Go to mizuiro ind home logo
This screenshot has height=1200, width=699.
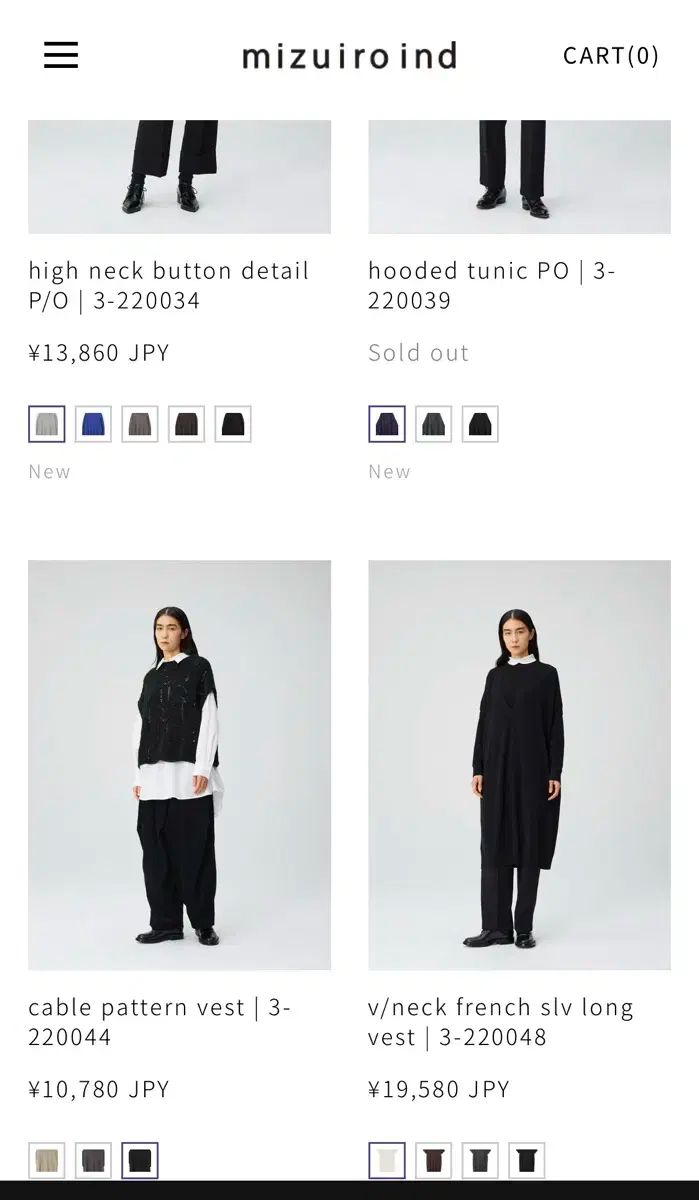coord(349,56)
